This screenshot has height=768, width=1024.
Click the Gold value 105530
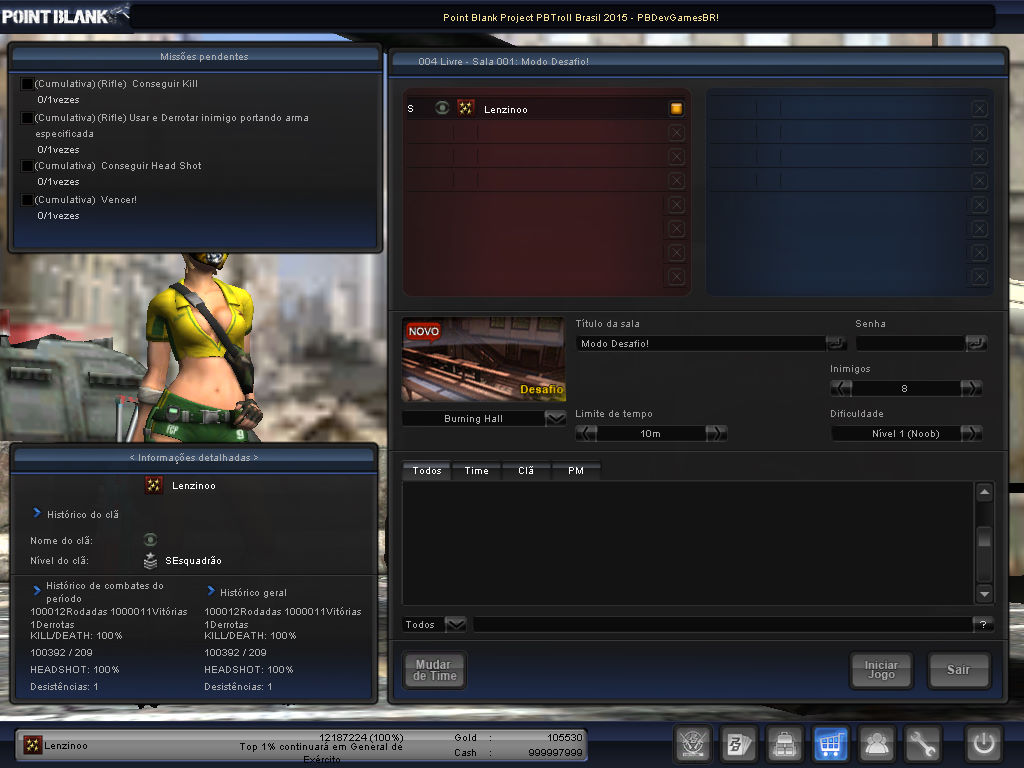tap(564, 737)
